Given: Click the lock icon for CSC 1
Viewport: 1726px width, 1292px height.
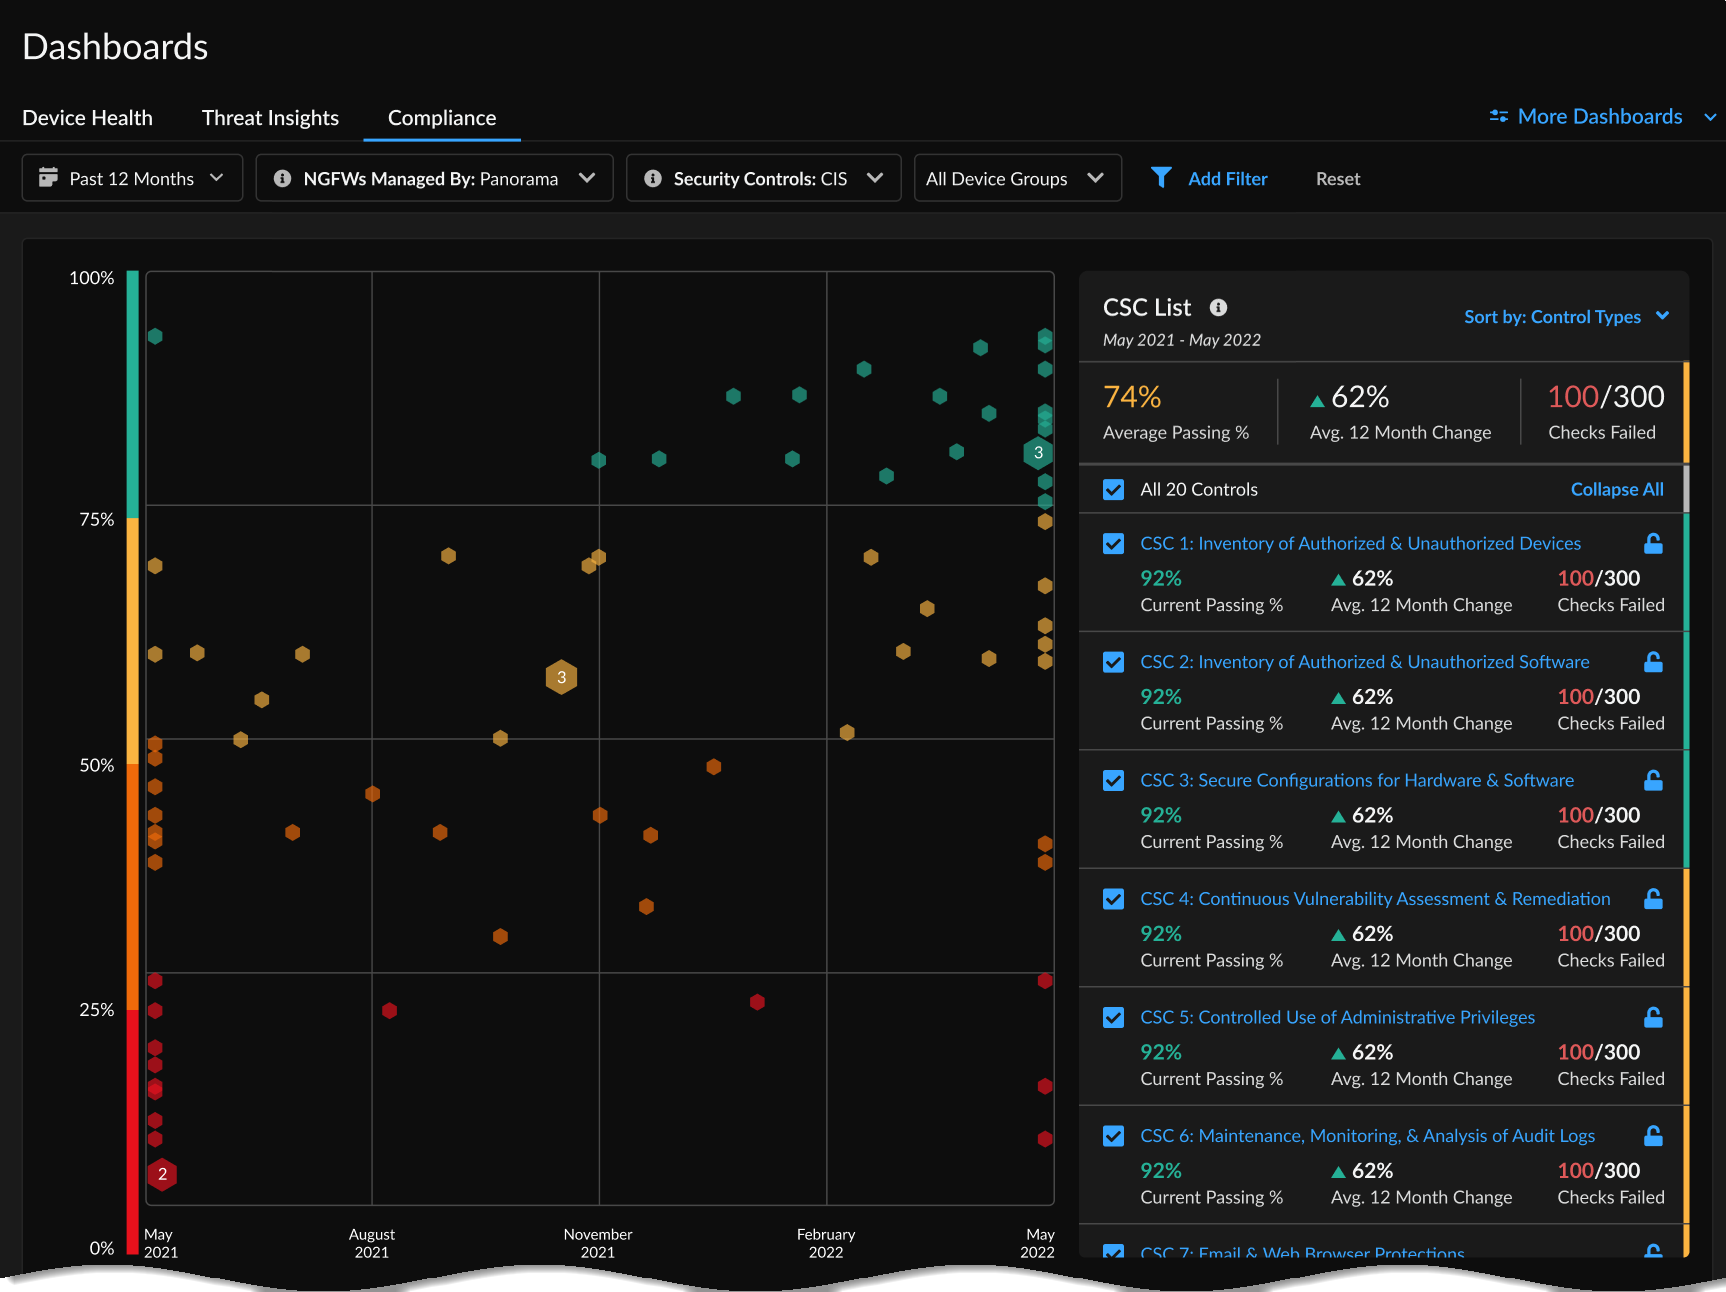Looking at the screenshot, I should (1653, 543).
